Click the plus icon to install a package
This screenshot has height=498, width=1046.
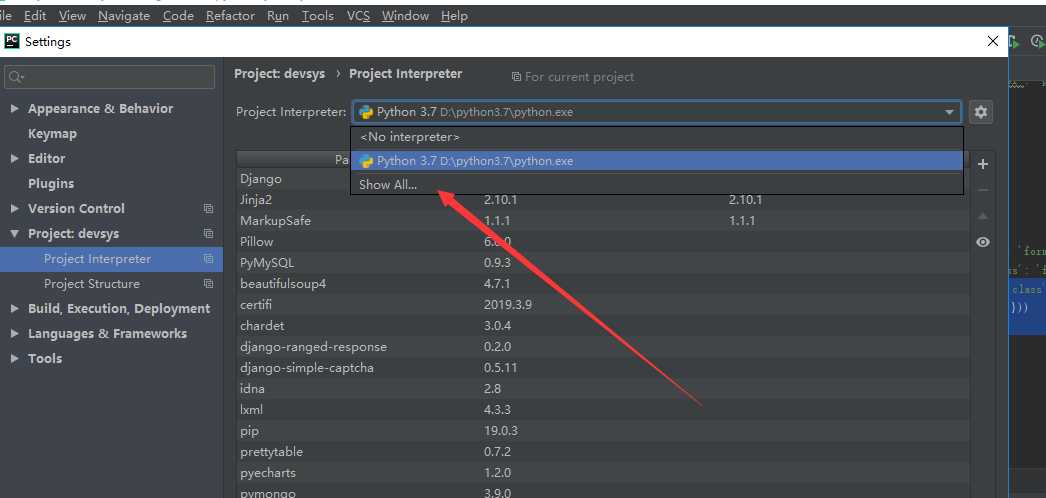pos(983,164)
